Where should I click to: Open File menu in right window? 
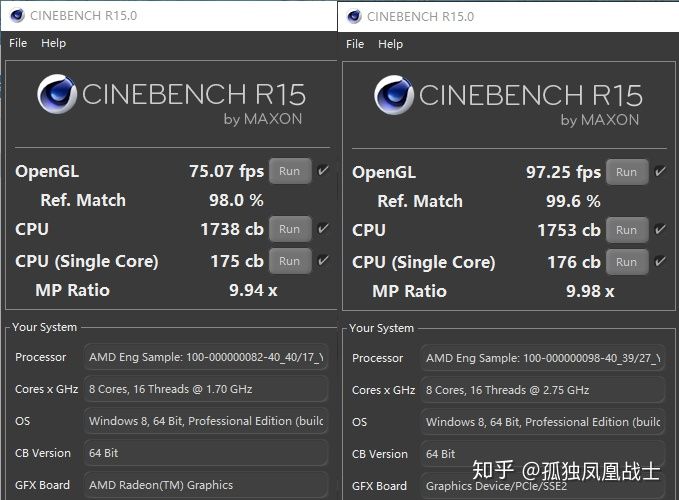355,44
